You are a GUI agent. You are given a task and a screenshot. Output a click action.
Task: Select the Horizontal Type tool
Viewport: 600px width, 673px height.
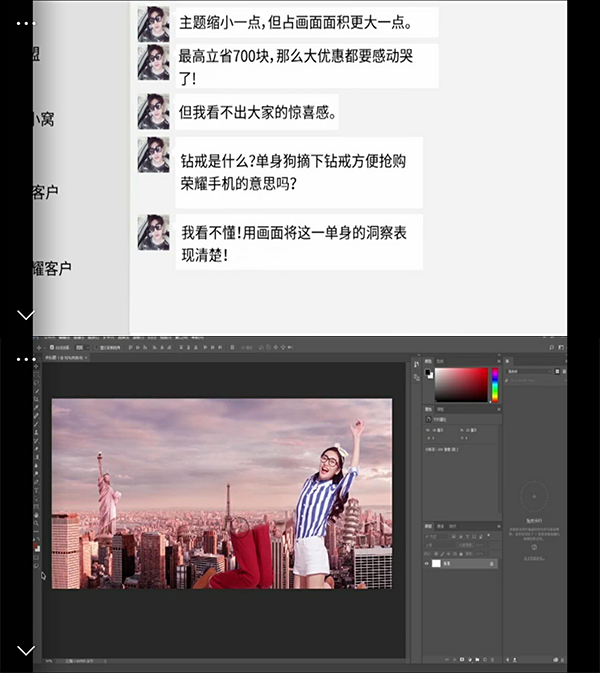[x=36, y=490]
